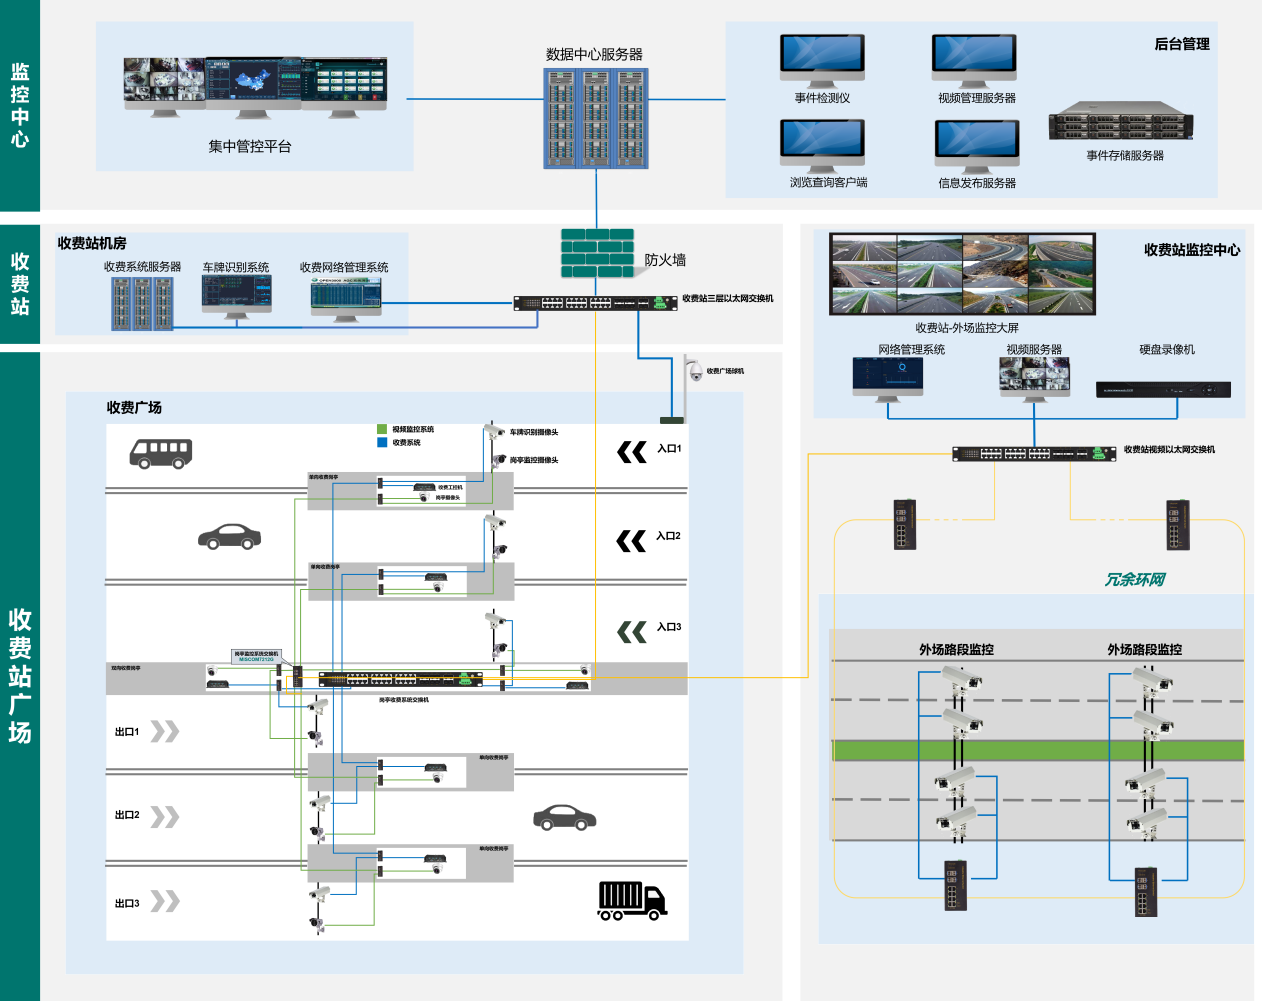The image size is (1262, 1001).
Task: Click the green video monitoring legend swatch
Action: (382, 429)
